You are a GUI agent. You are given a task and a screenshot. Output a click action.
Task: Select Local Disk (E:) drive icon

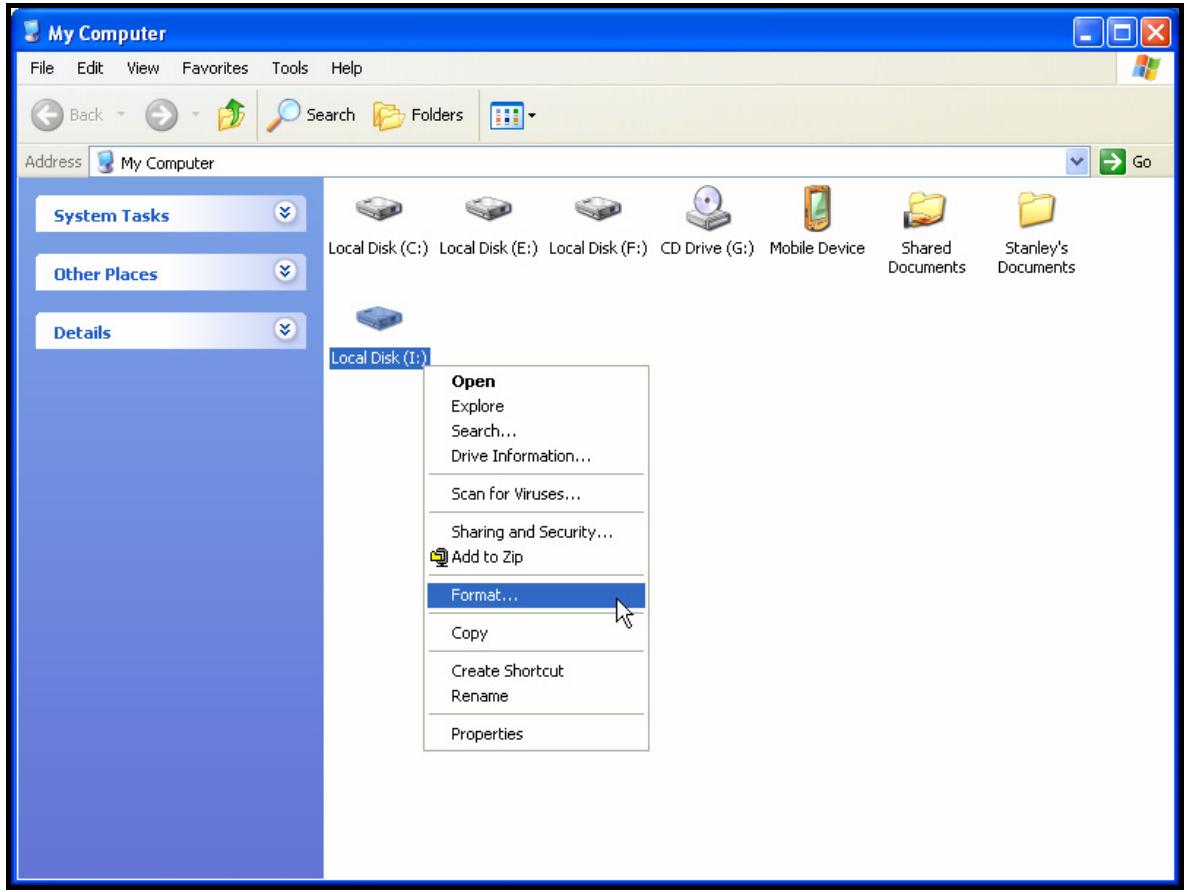(x=488, y=208)
